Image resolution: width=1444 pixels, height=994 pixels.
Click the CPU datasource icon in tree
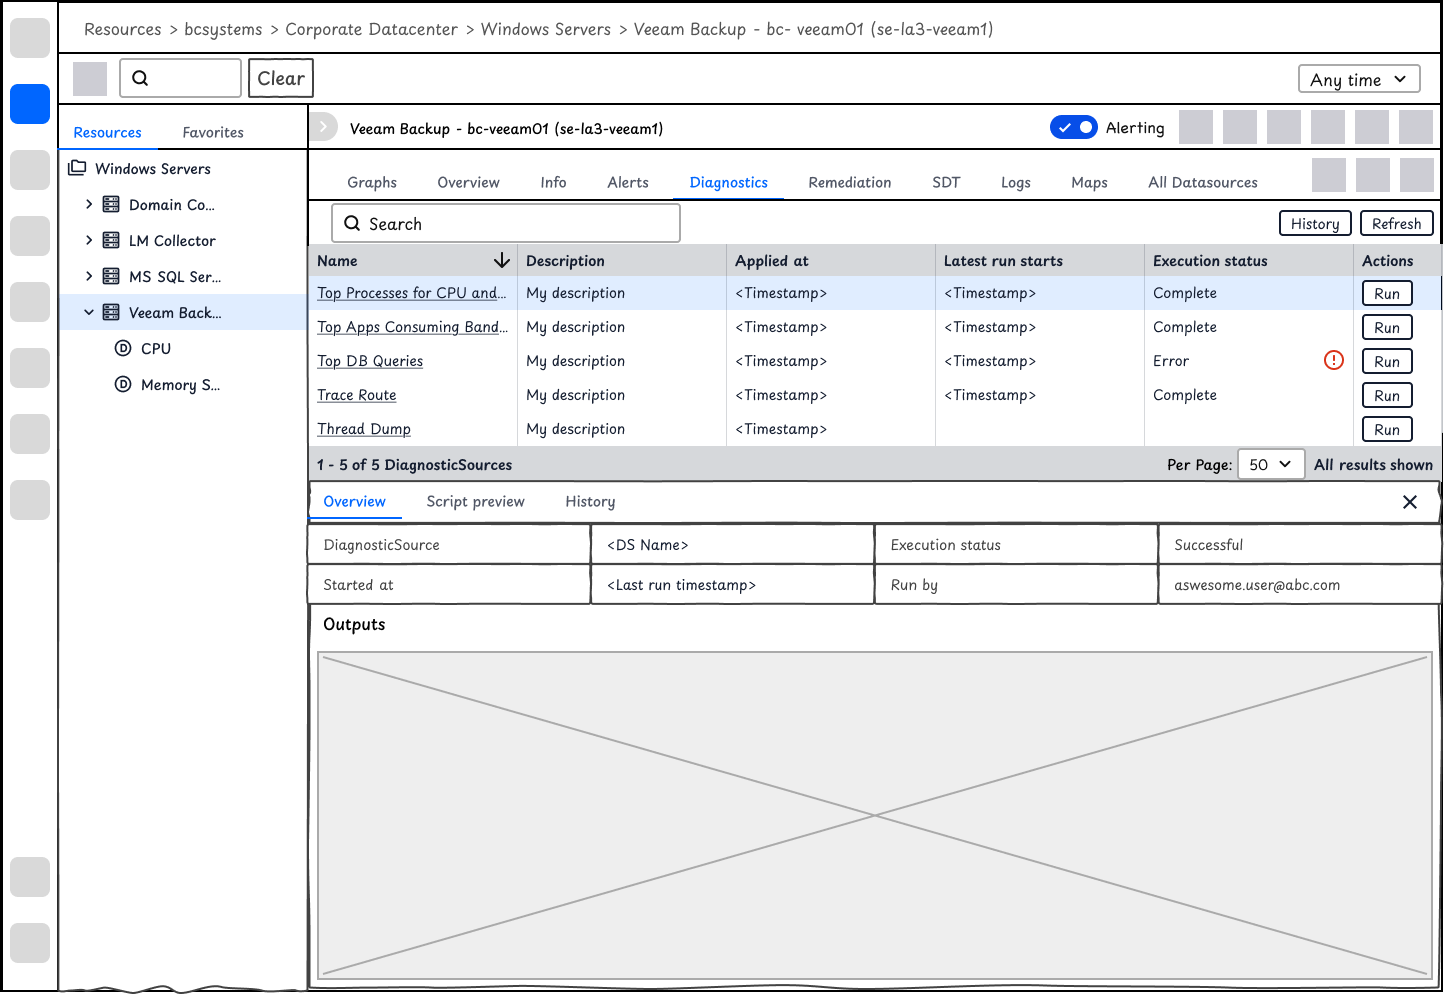(123, 348)
